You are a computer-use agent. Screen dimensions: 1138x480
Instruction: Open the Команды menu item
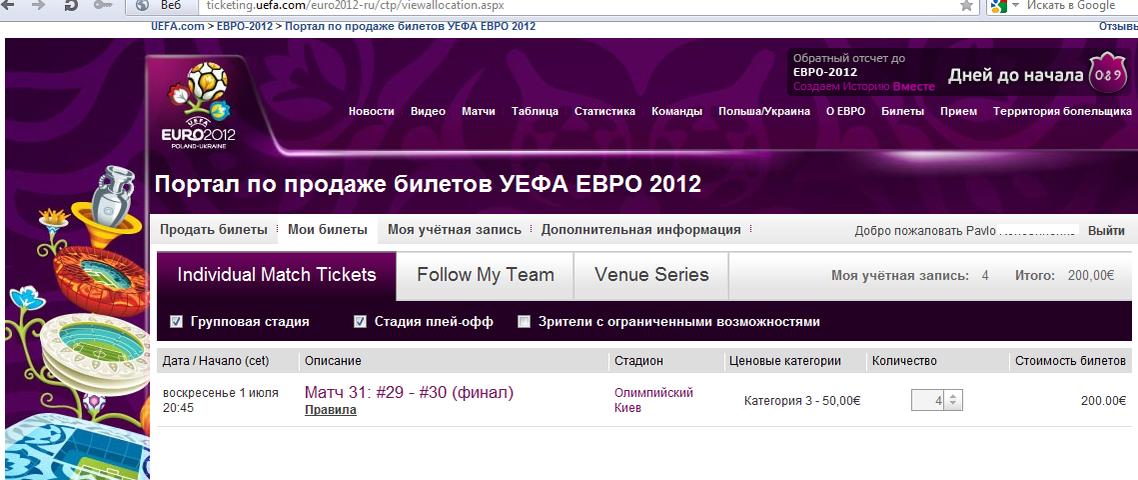click(x=676, y=111)
